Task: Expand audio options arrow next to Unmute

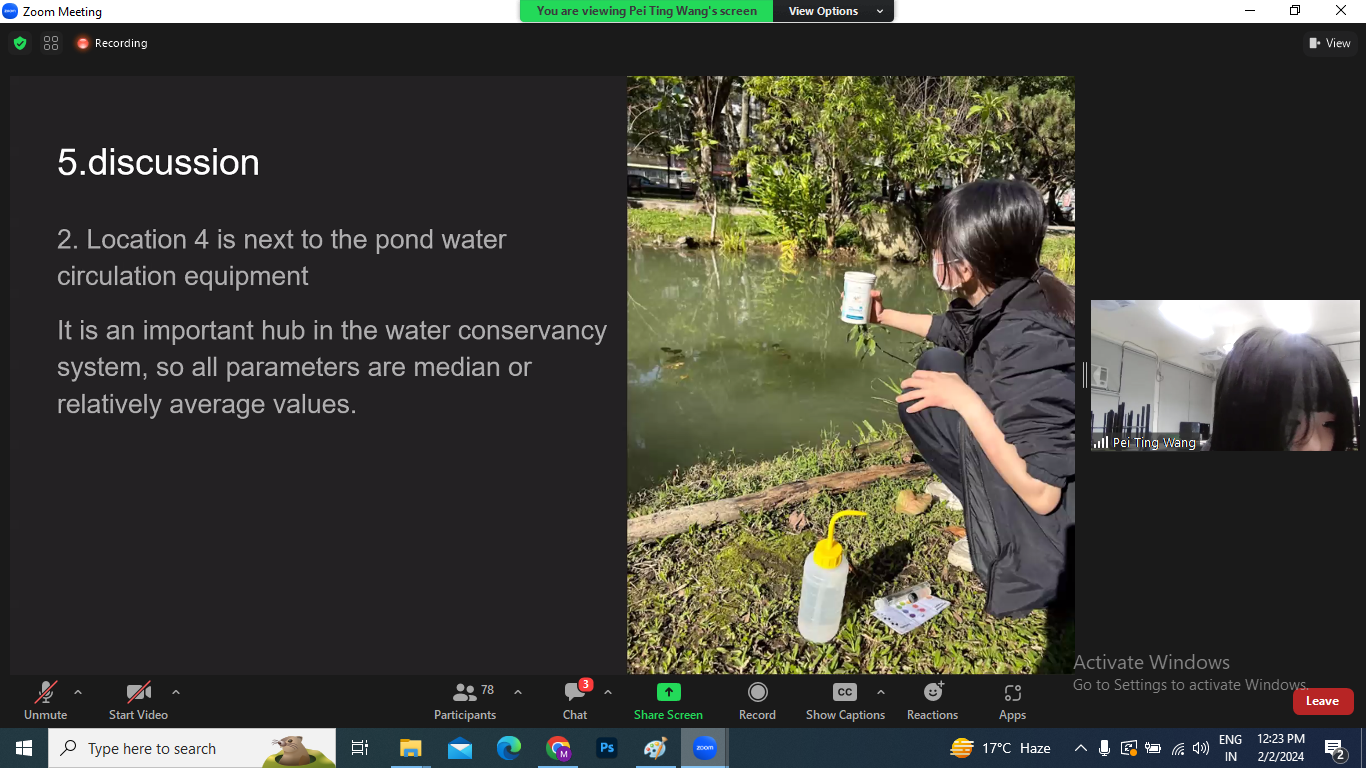Action: [78, 692]
